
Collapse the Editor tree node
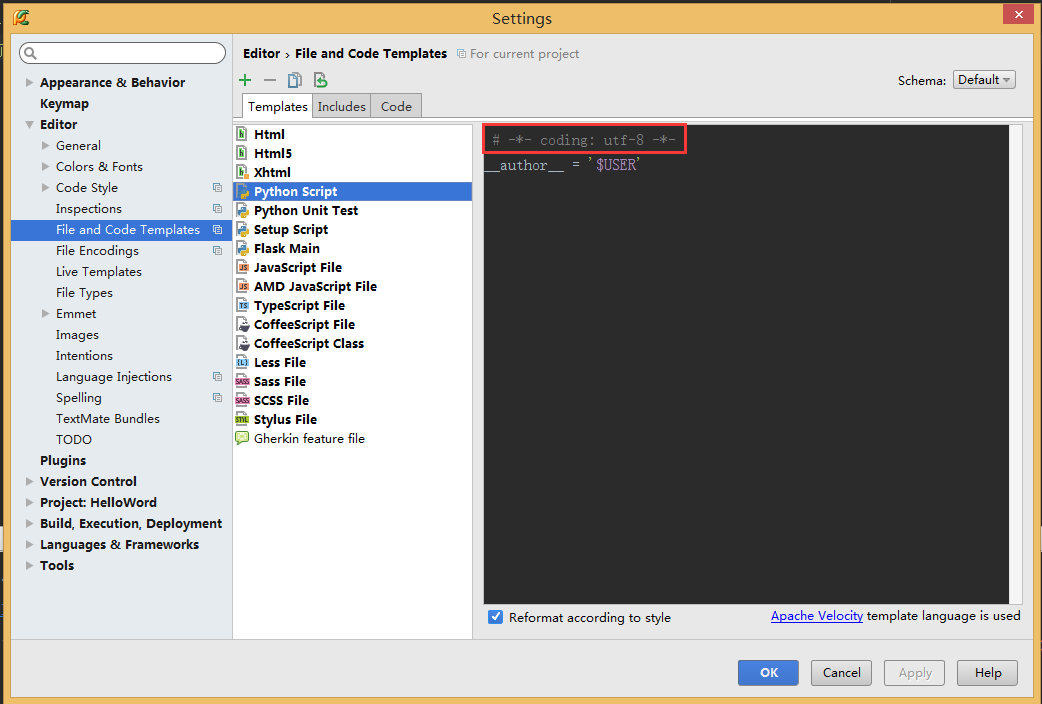pyautogui.click(x=29, y=124)
